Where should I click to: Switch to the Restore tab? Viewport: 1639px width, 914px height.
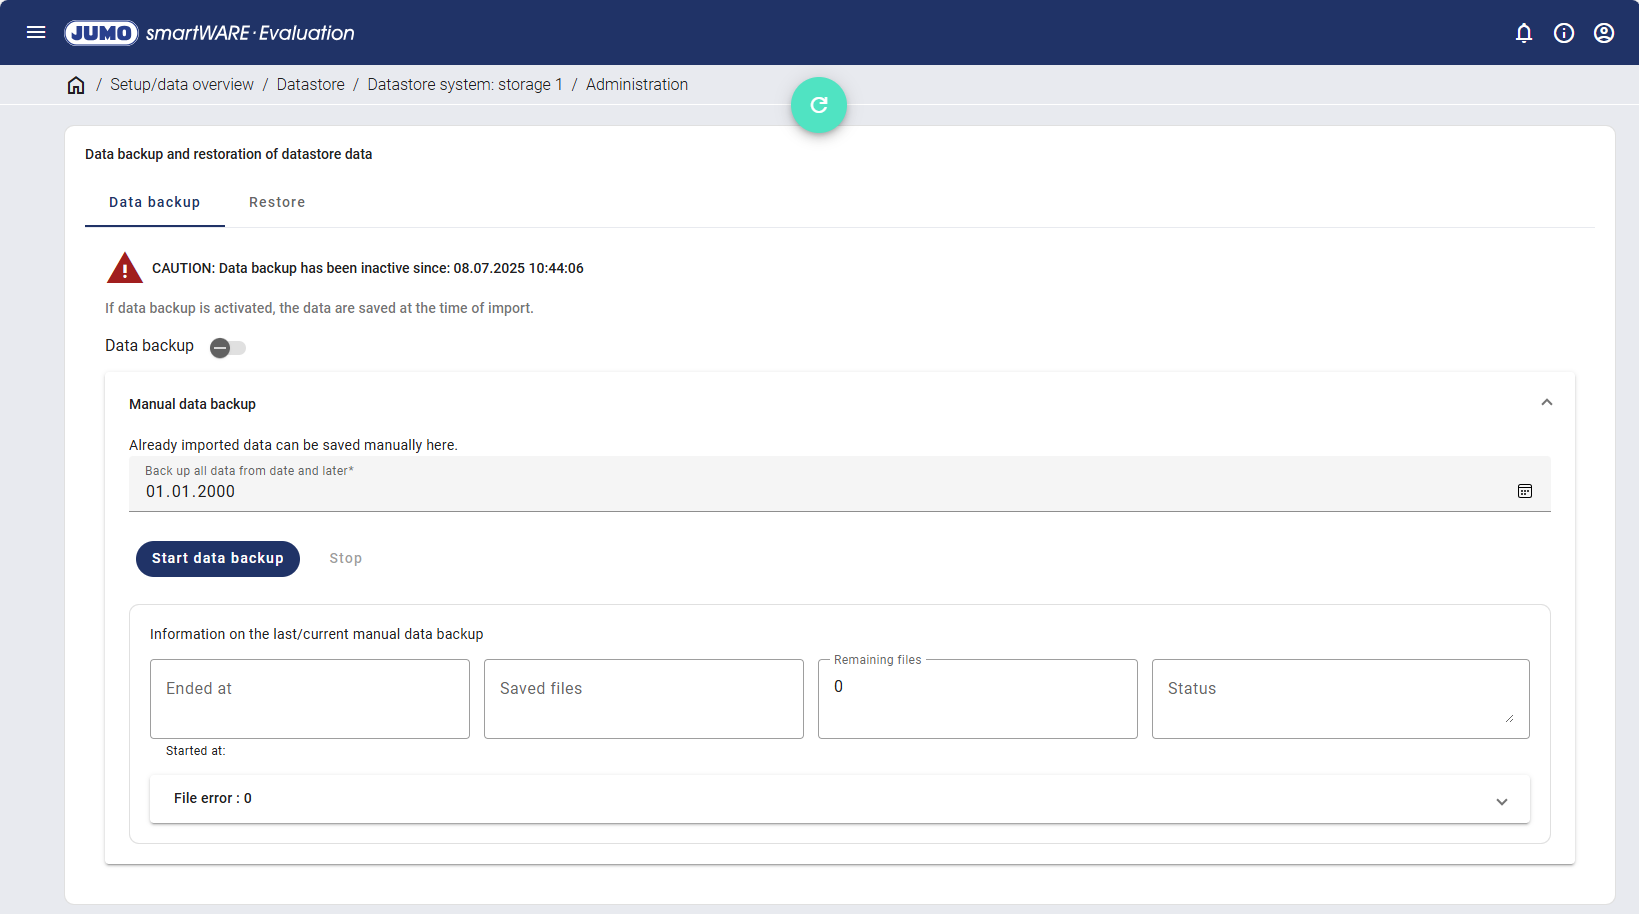pyautogui.click(x=277, y=202)
